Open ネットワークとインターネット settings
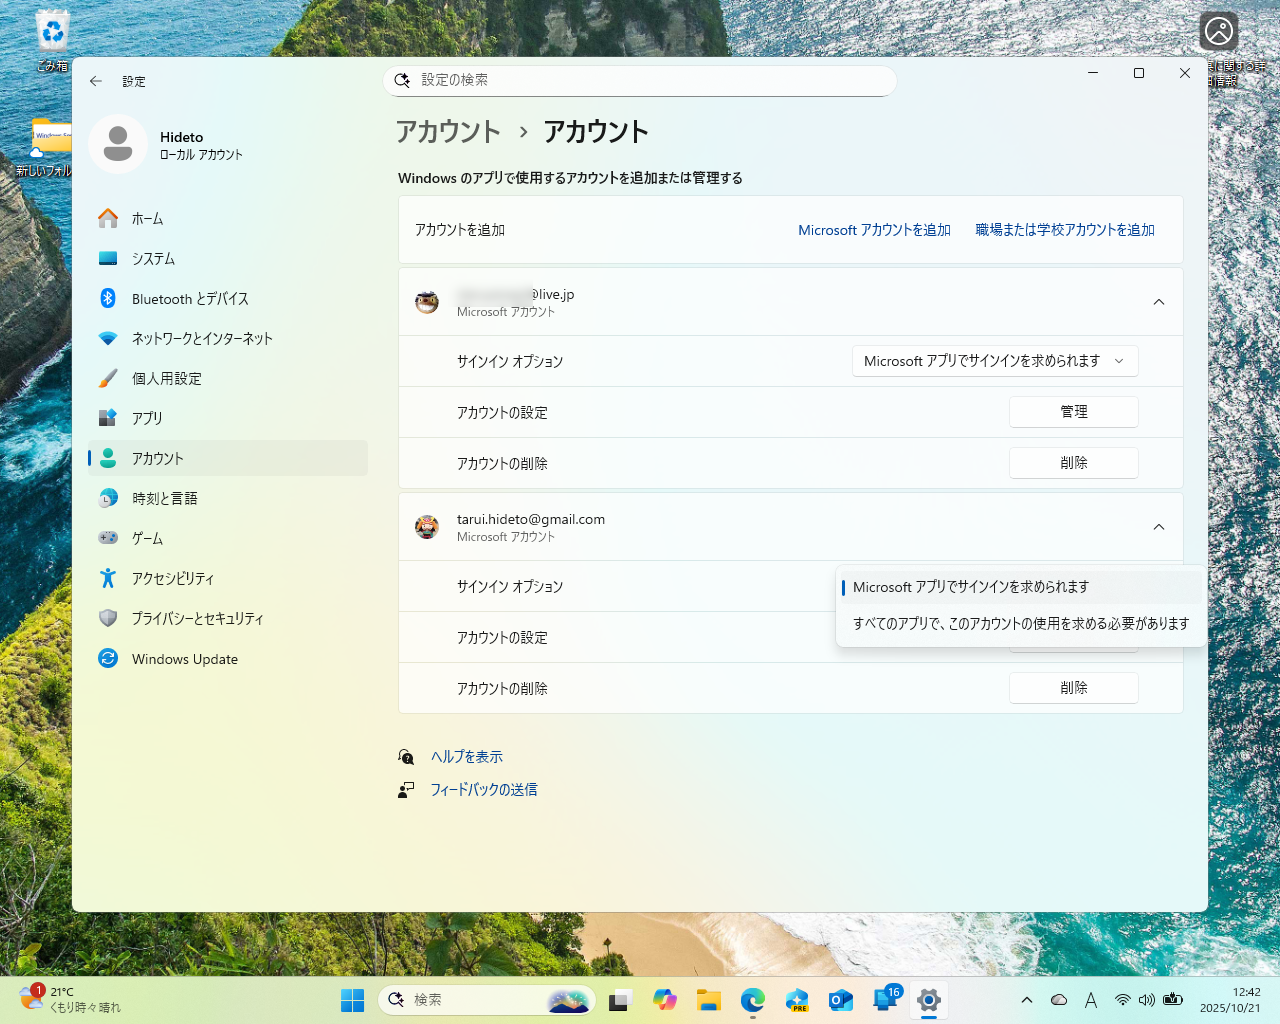Viewport: 1280px width, 1024px height. [200, 338]
